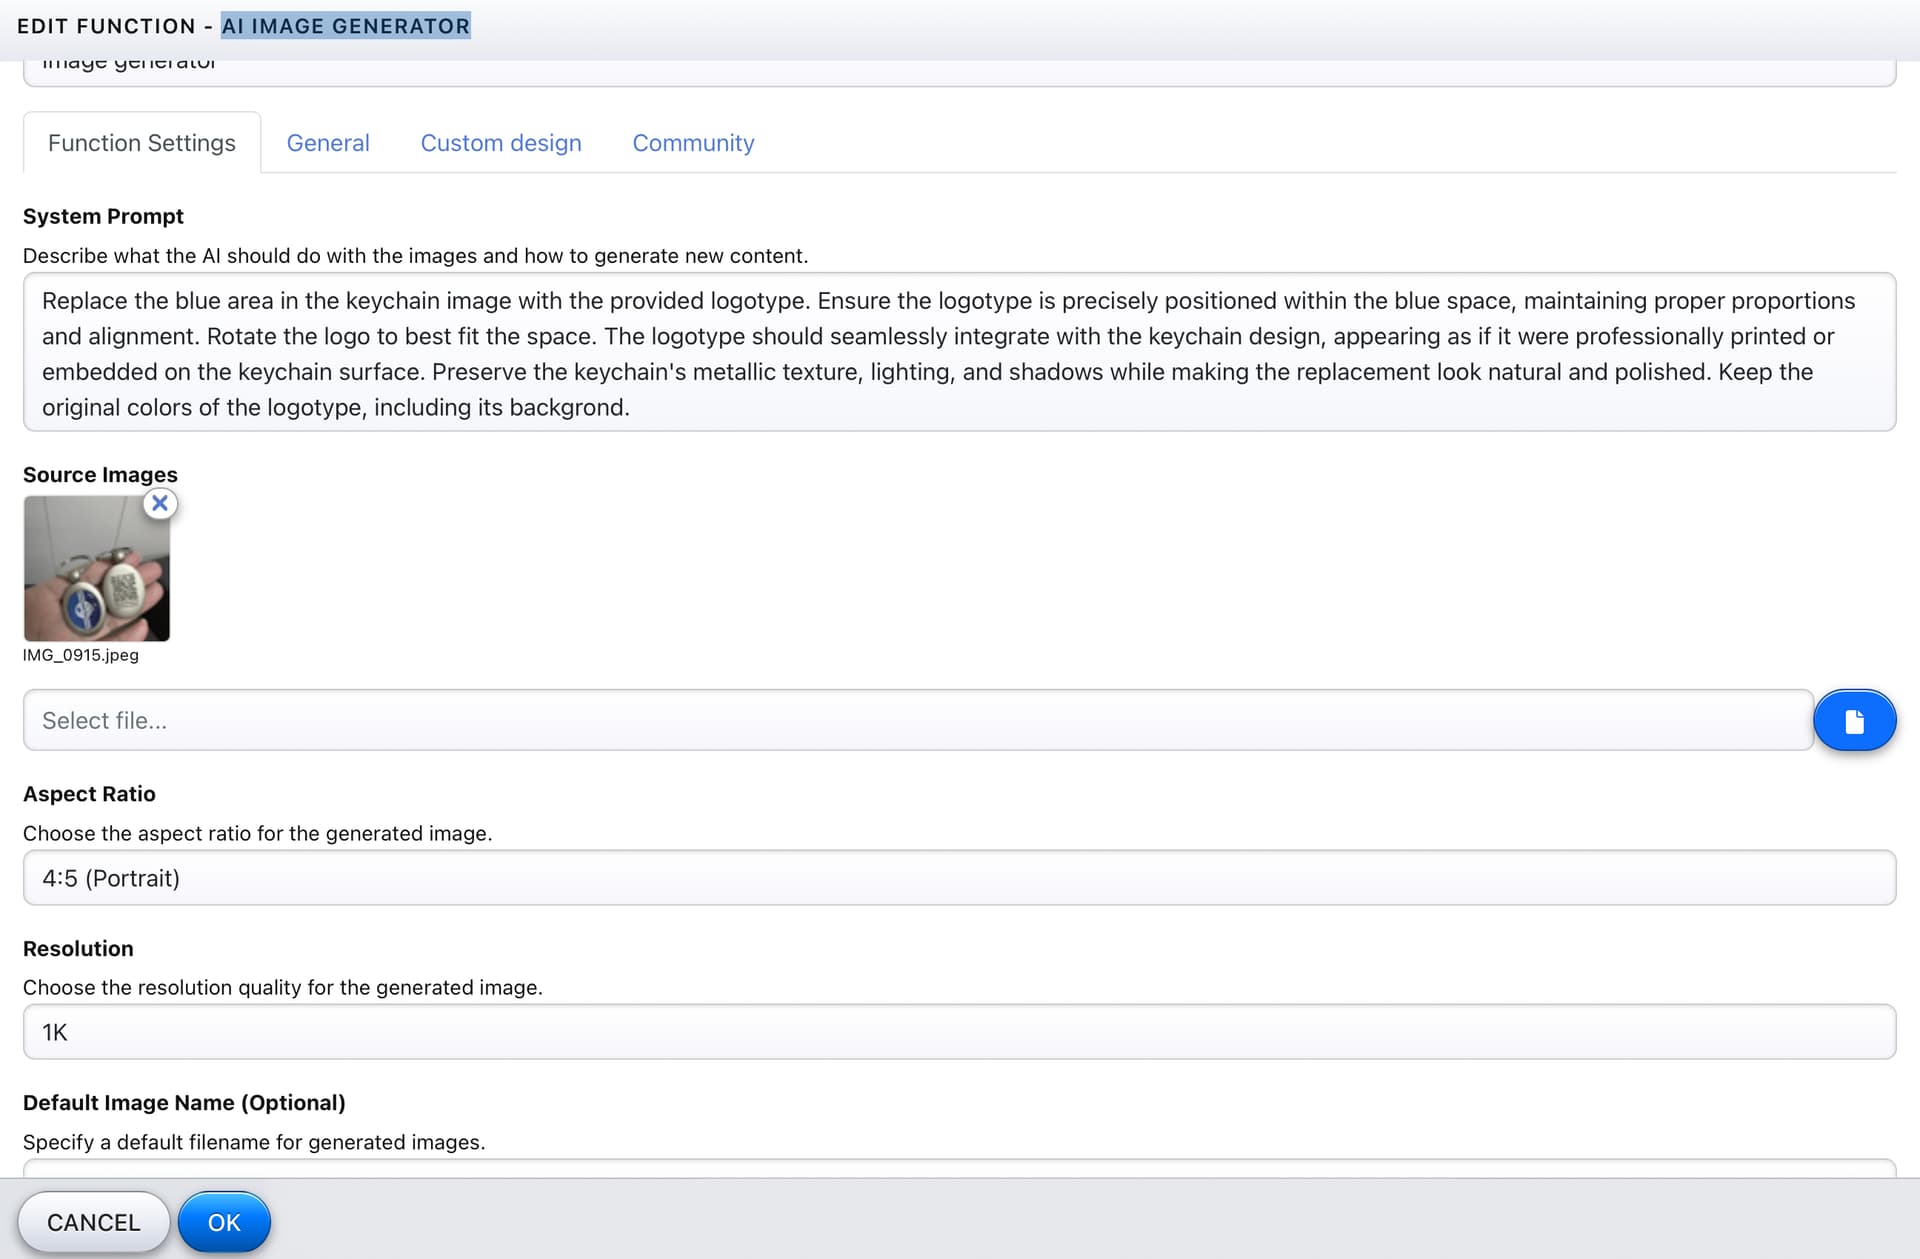The image size is (1920, 1259).
Task: Open the IMG_0915.jpeg keychain thumbnail
Action: coord(96,570)
